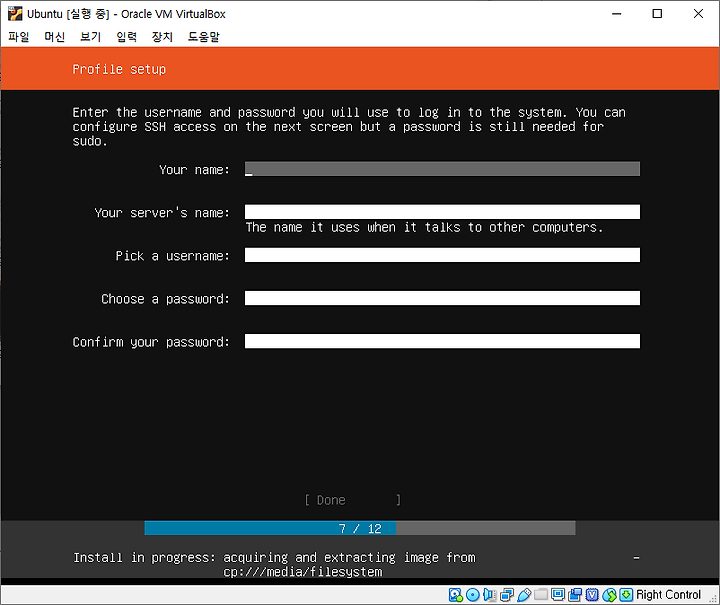Image resolution: width=720 pixels, height=605 pixels.
Task: Open the 입력 menu
Action: click(126, 37)
